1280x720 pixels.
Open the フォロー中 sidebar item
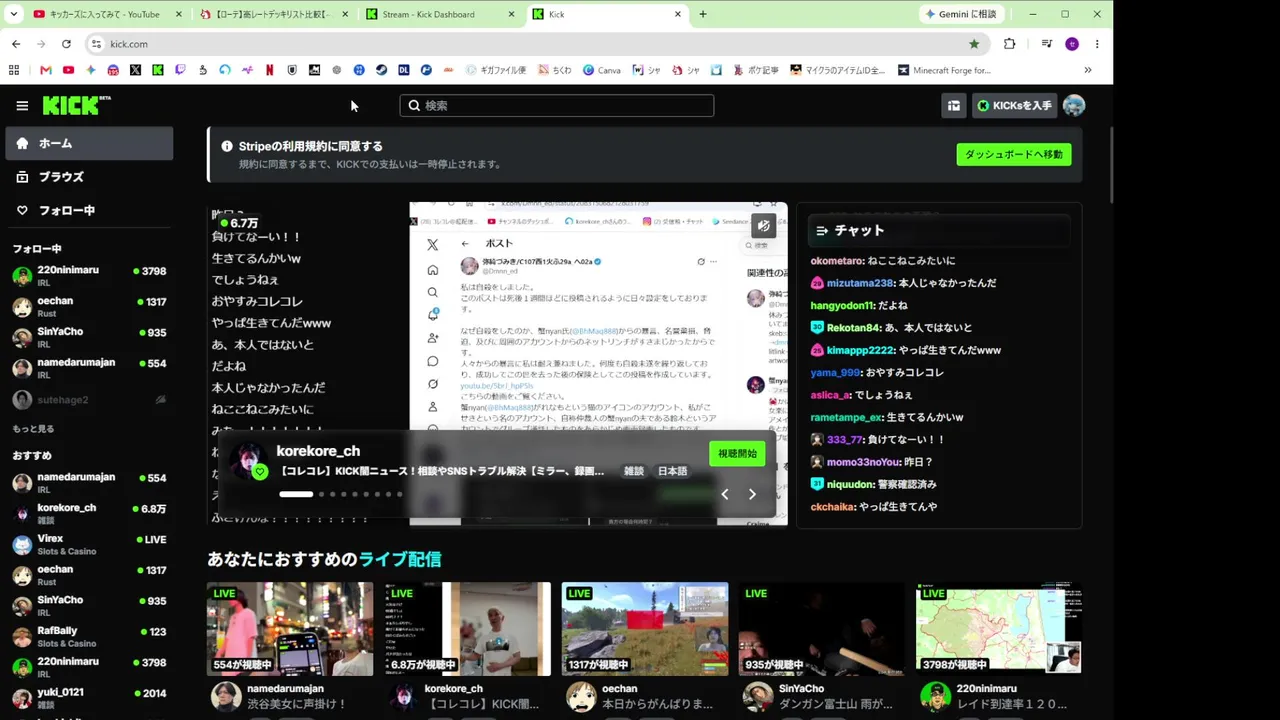pos(89,211)
